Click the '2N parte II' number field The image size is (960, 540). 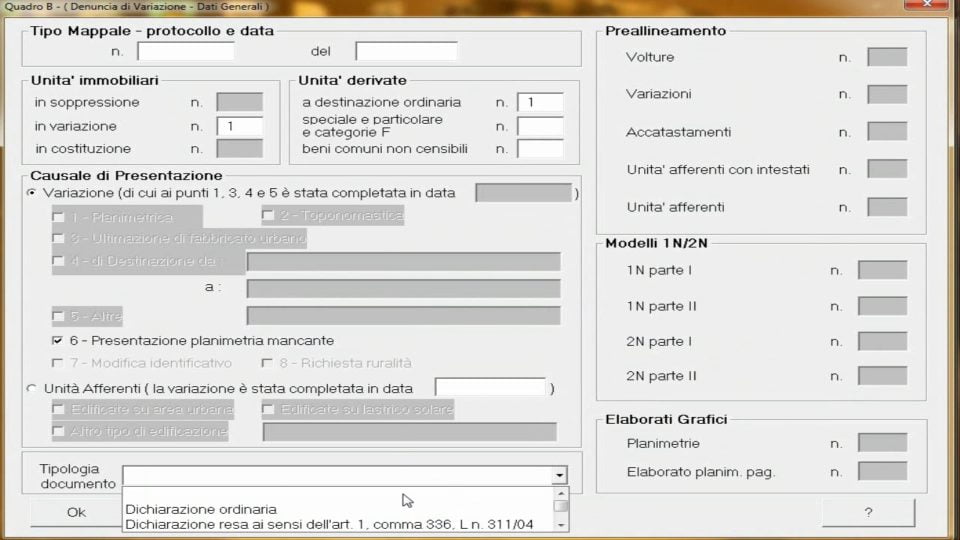pos(882,376)
